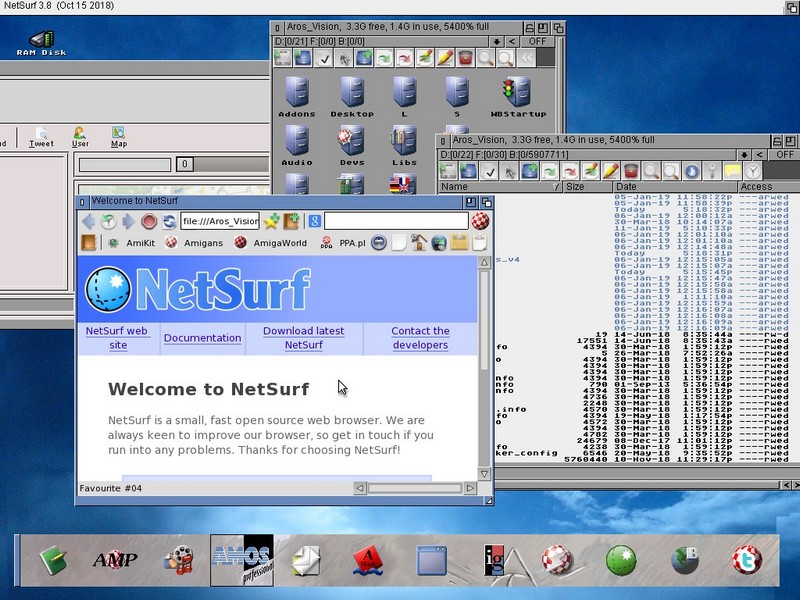Image resolution: width=800 pixels, height=600 pixels.
Task: Switch to the Map tab
Action: 118,137
